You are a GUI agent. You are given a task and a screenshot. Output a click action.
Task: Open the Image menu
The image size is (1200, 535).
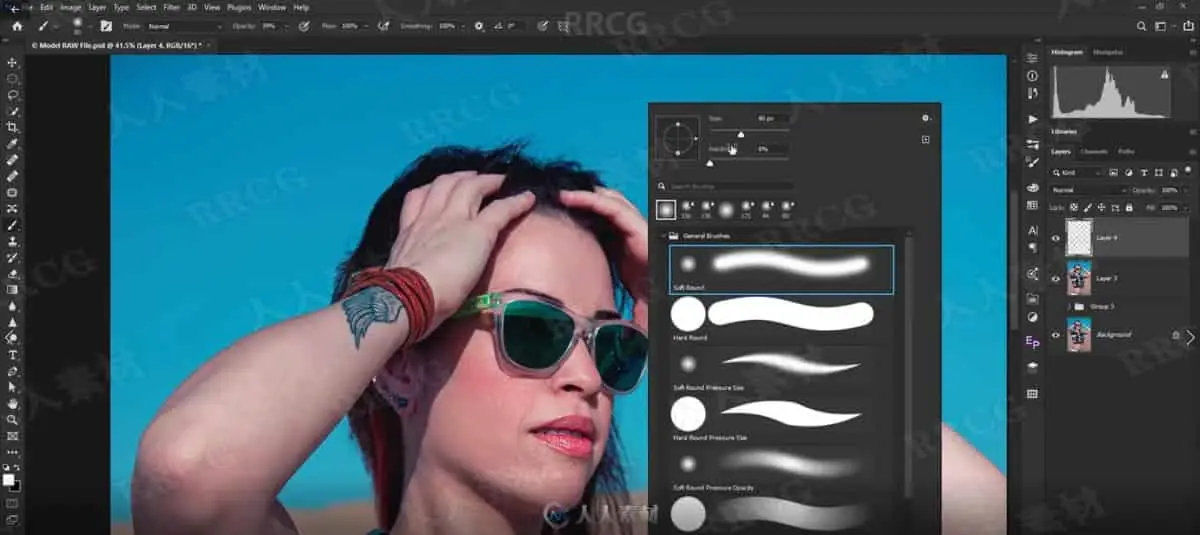point(70,7)
